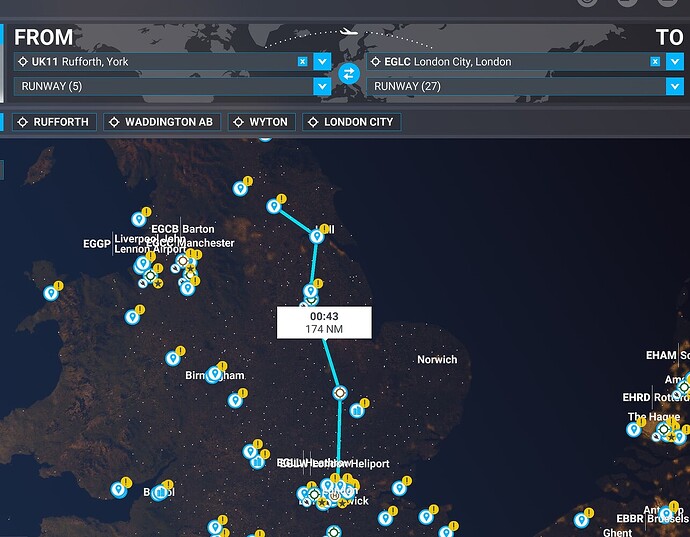Click the Rufforth departure pin on map
690x537 pixels.
click(x=274, y=206)
